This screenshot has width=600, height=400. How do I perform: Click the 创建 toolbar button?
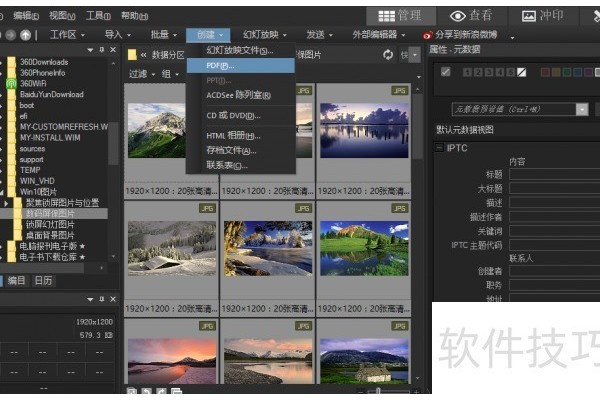click(x=209, y=35)
